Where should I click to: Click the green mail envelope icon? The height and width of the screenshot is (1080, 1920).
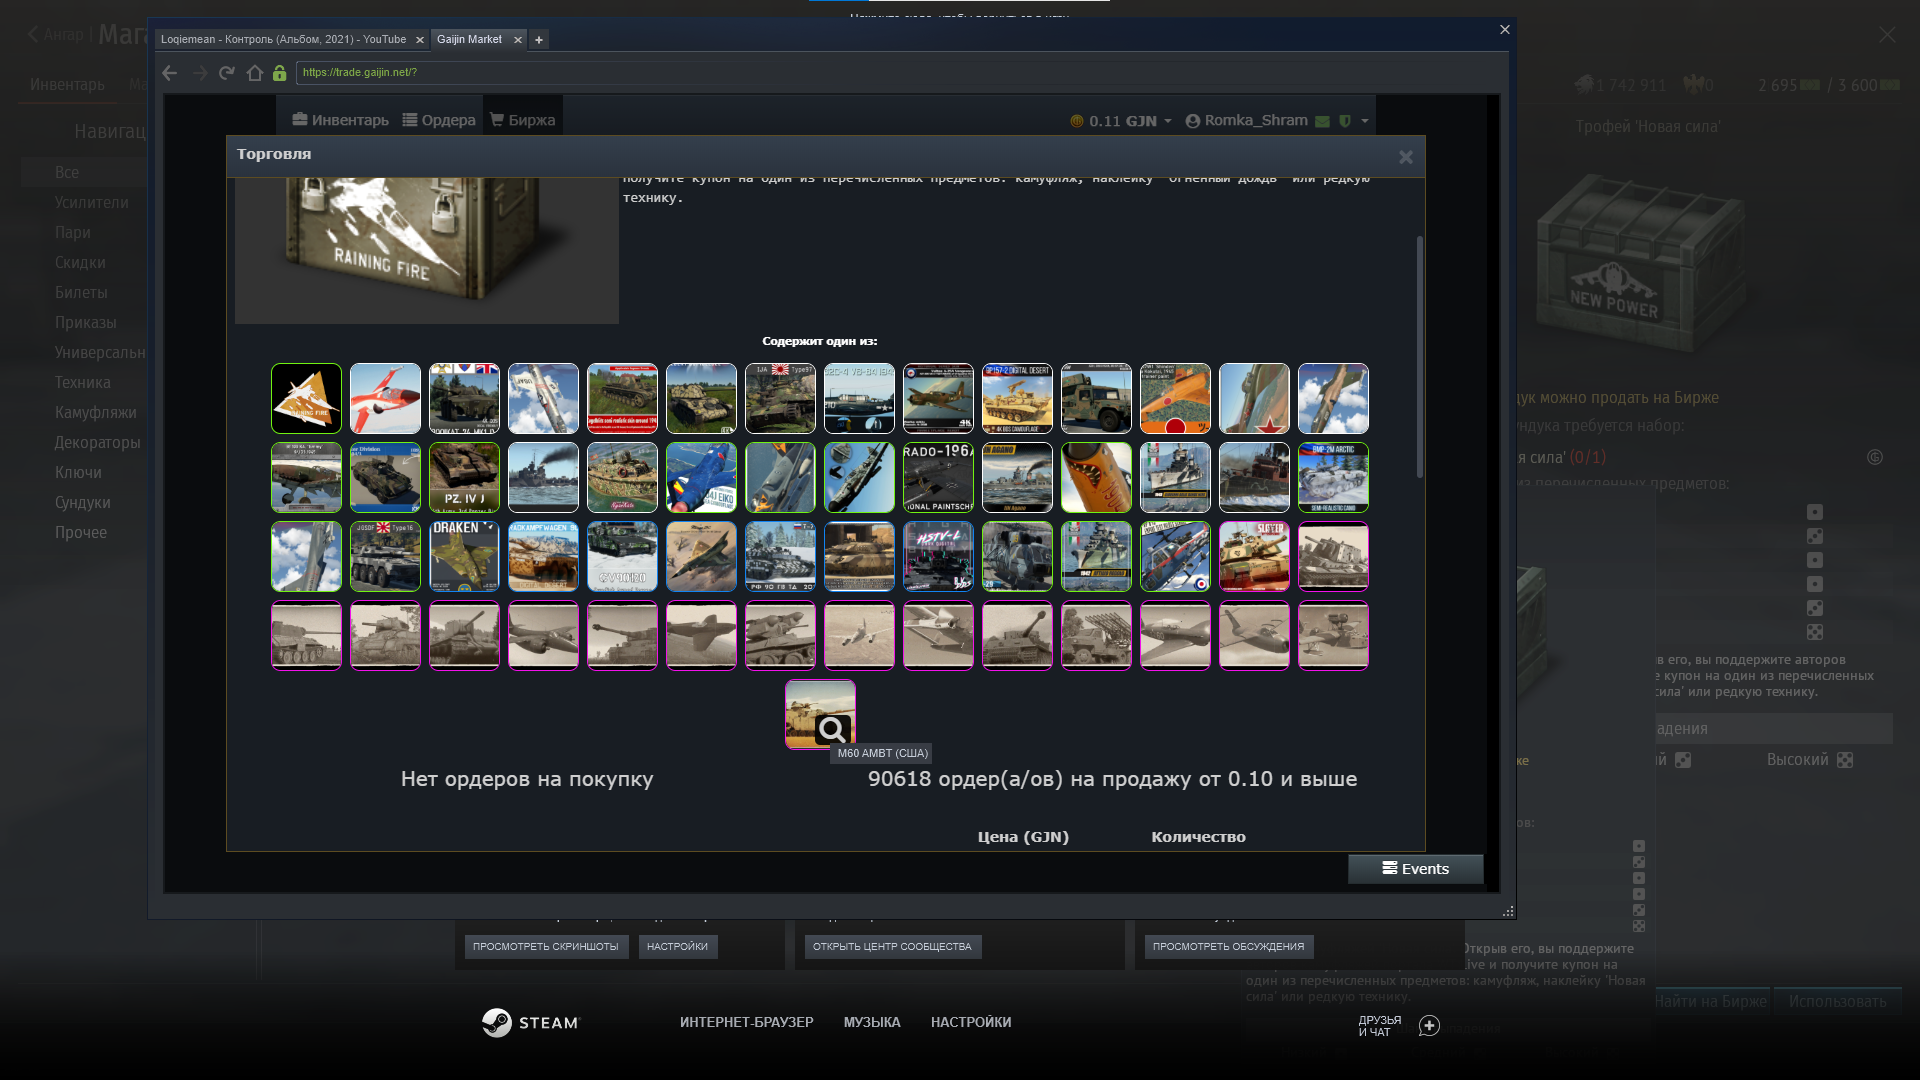[1322, 121]
